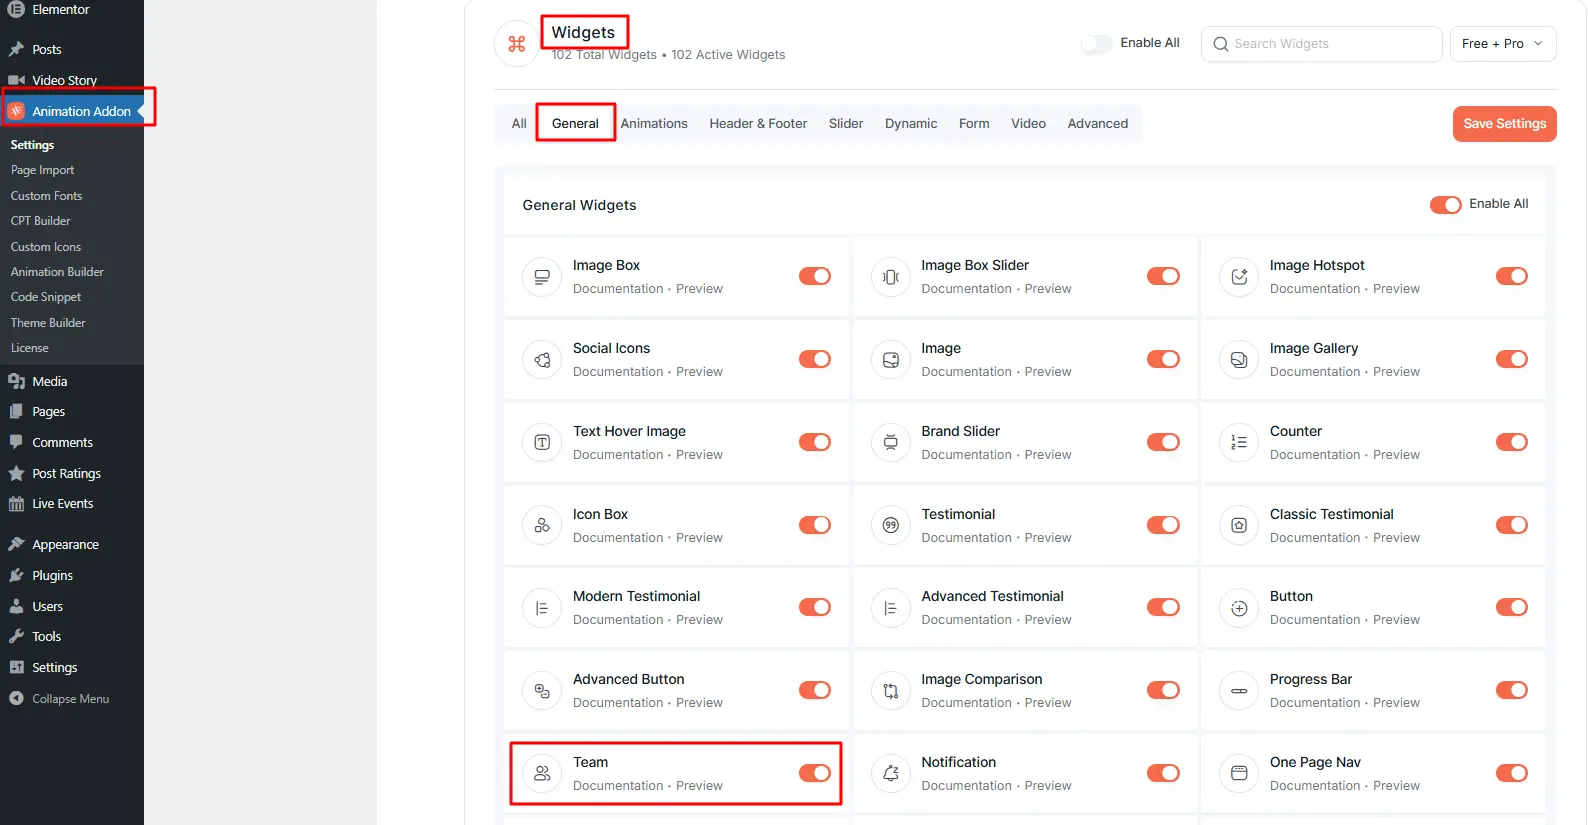Click the One Page Nav widget icon
Image resolution: width=1588 pixels, height=825 pixels.
[x=1239, y=773]
